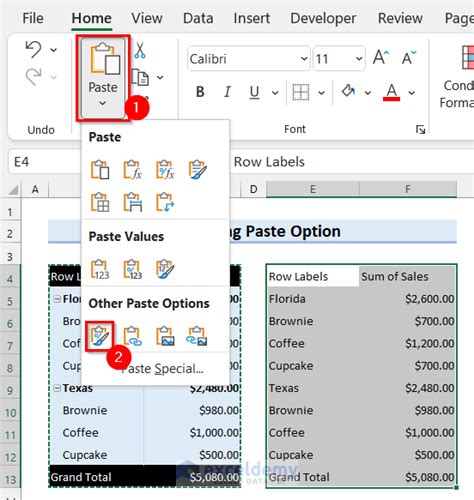Click the Copy icon in clipboard group
Screen dimensions: 474x500
pyautogui.click(x=140, y=77)
